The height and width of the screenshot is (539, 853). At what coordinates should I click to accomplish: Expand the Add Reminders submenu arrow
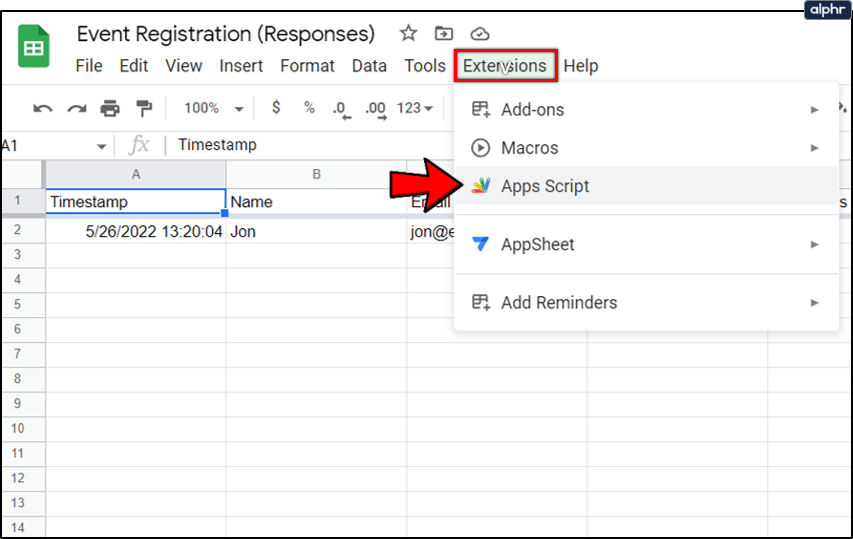tap(814, 302)
